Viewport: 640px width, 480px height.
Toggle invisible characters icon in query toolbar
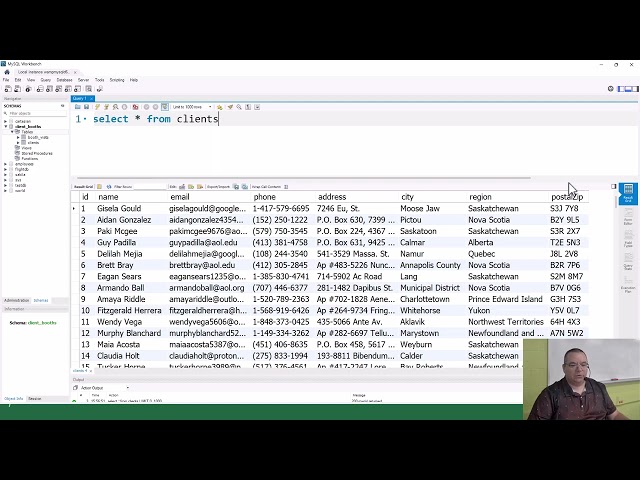point(248,107)
